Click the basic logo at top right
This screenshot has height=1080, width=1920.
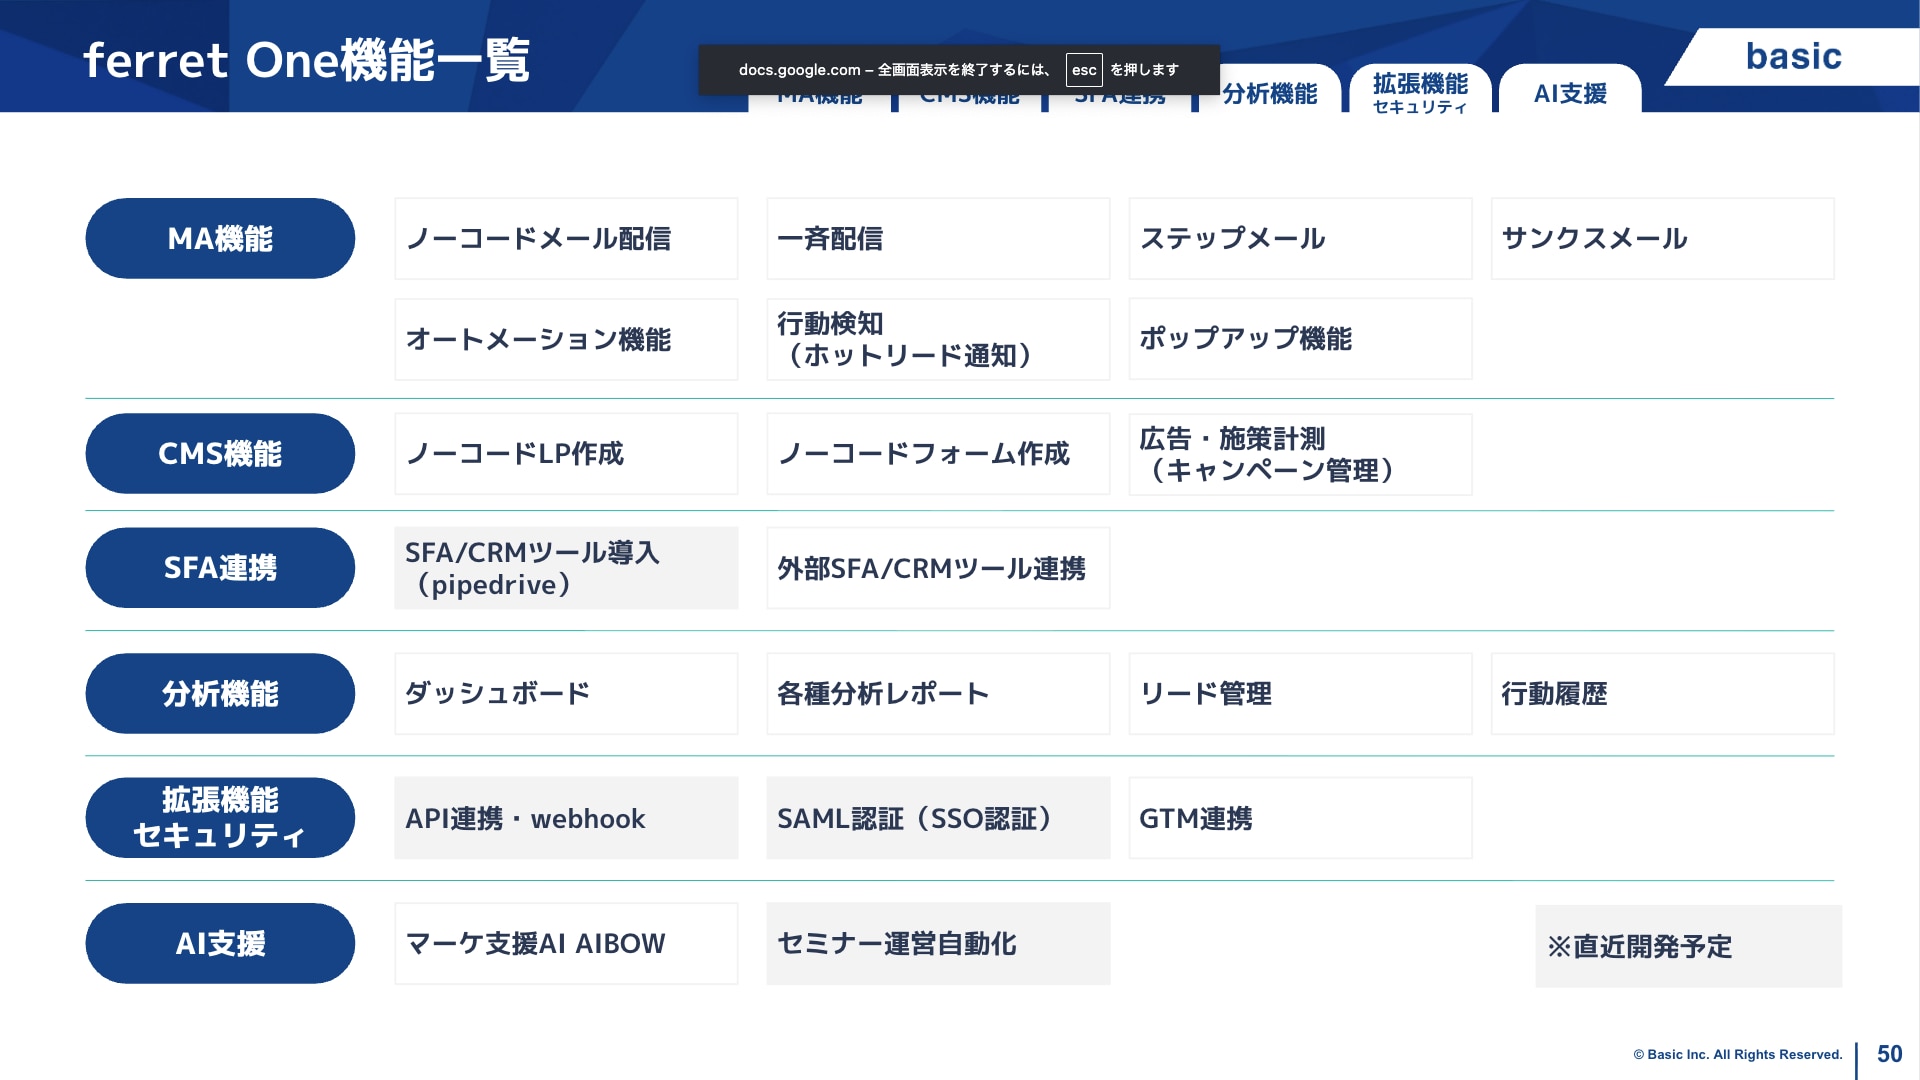coord(1793,57)
